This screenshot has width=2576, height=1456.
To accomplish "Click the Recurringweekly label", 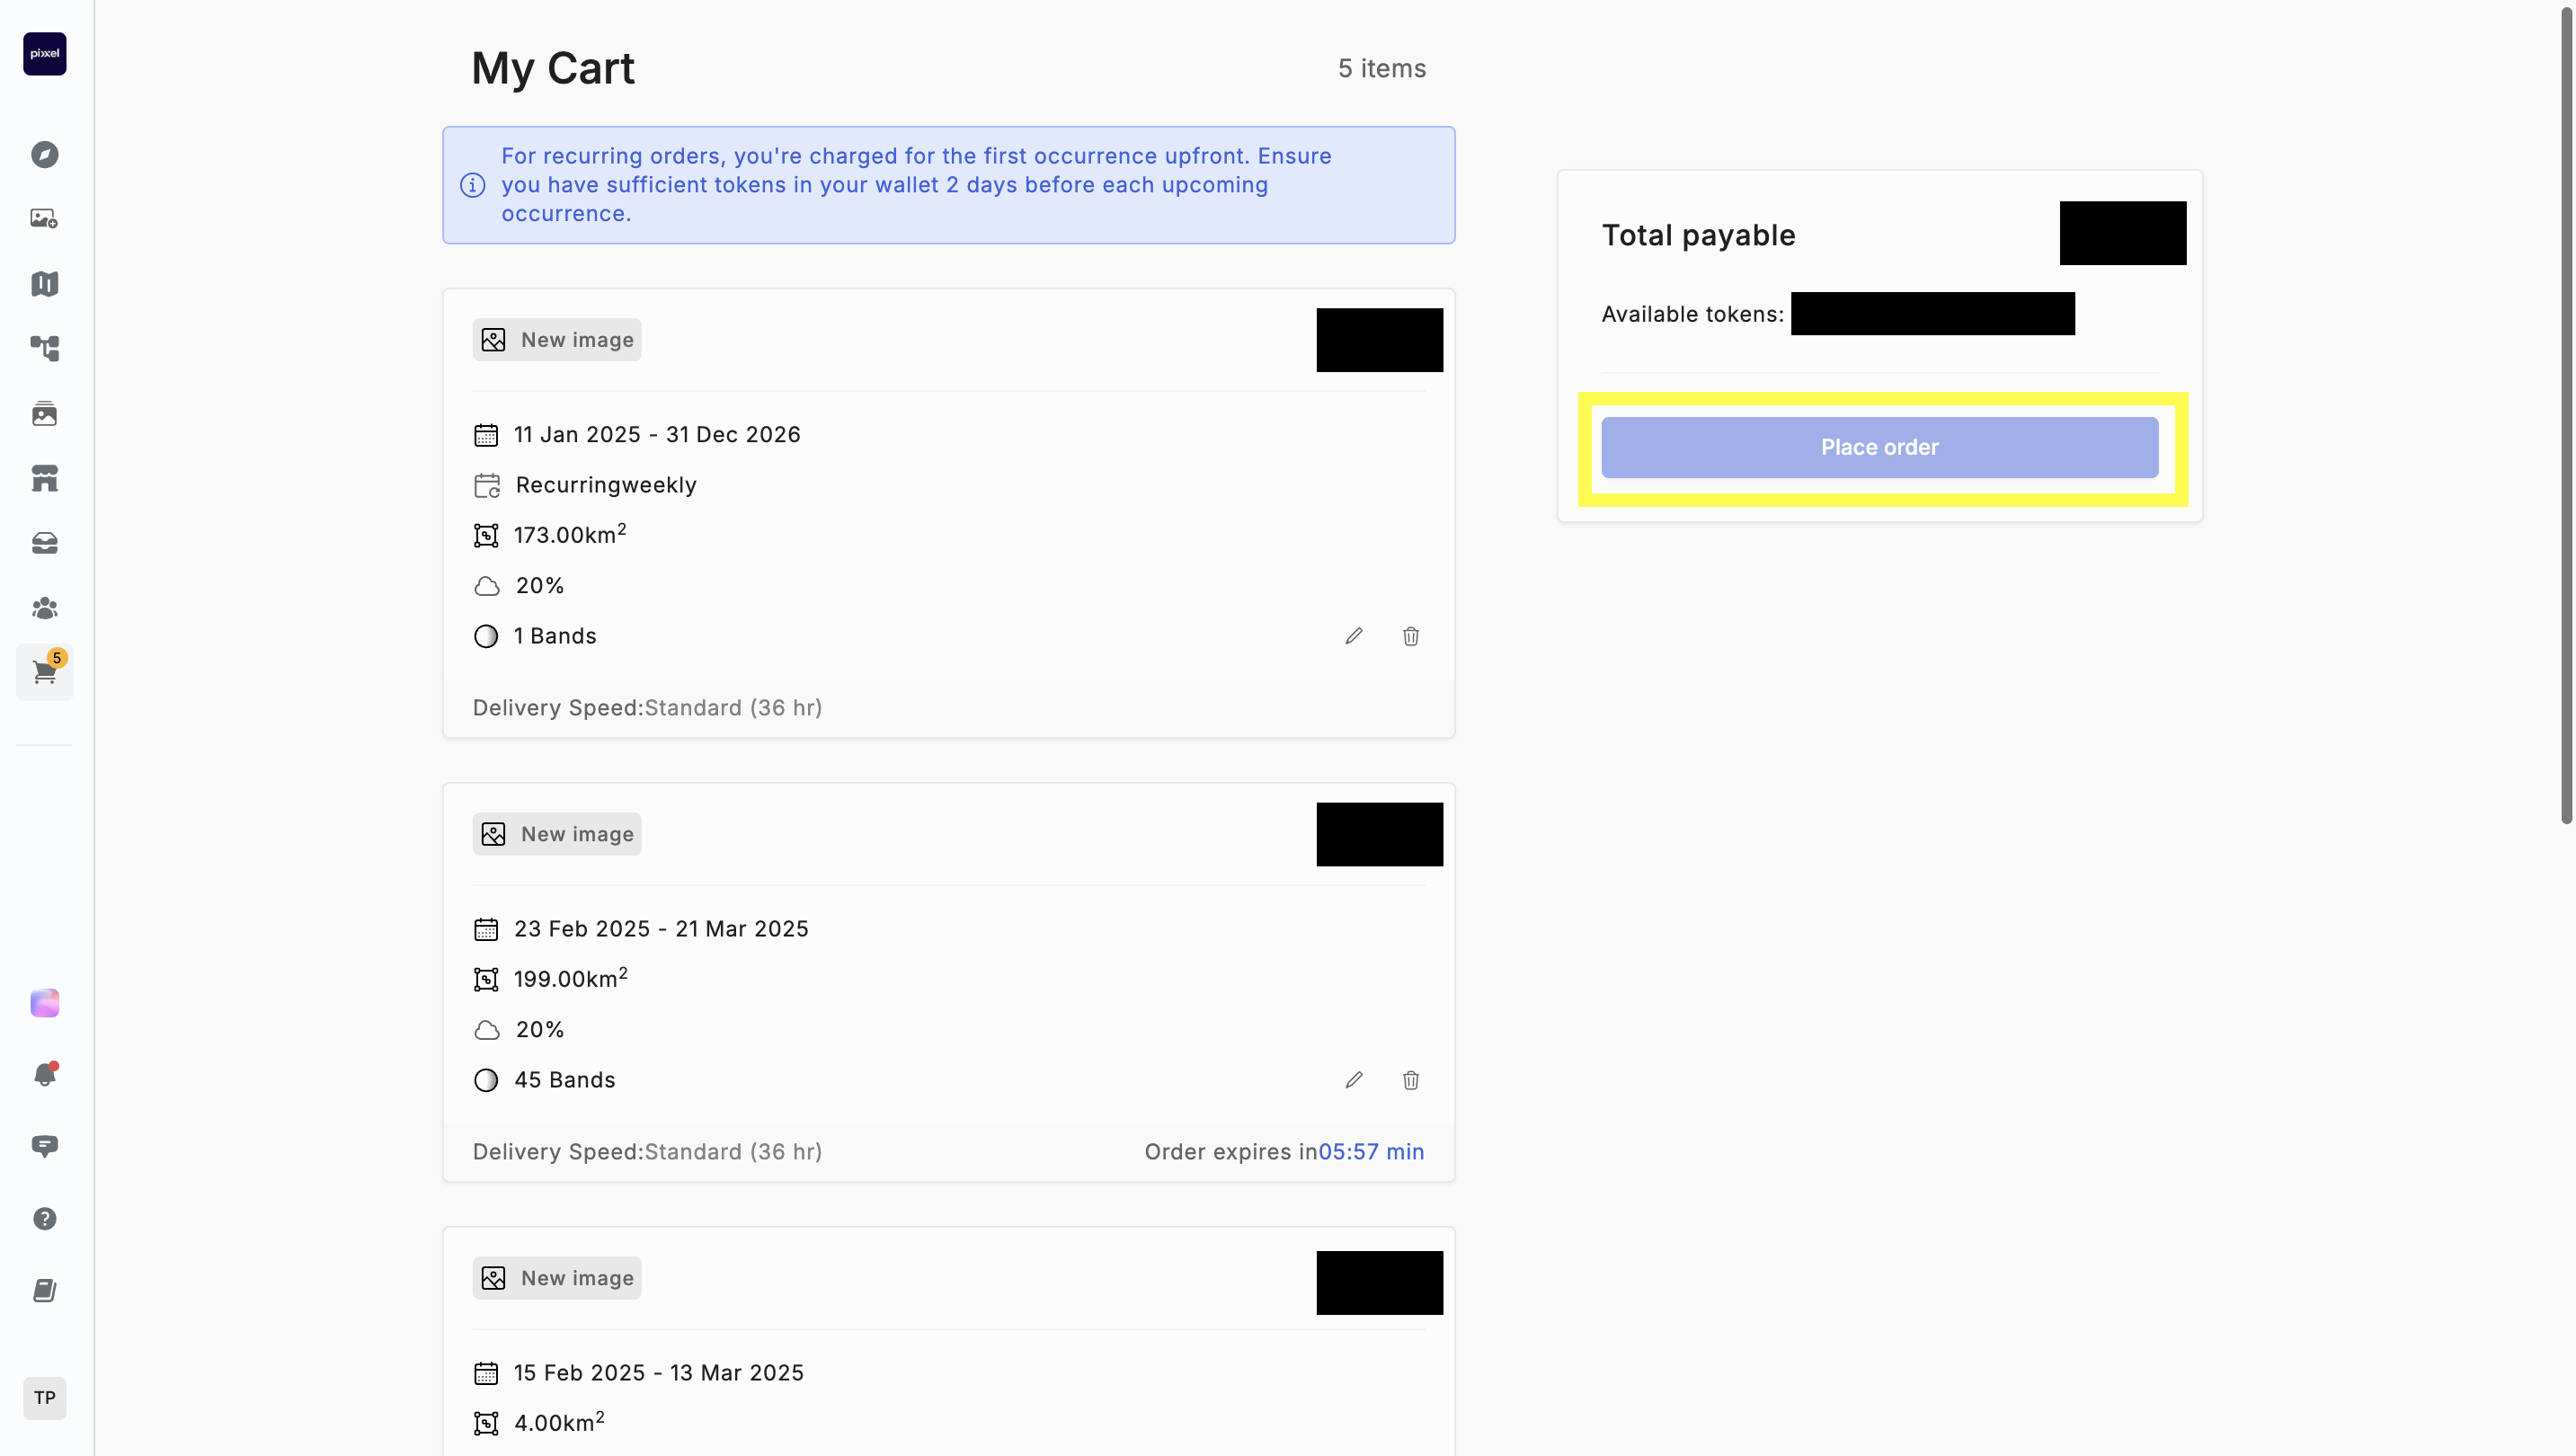I will pyautogui.click(x=606, y=485).
